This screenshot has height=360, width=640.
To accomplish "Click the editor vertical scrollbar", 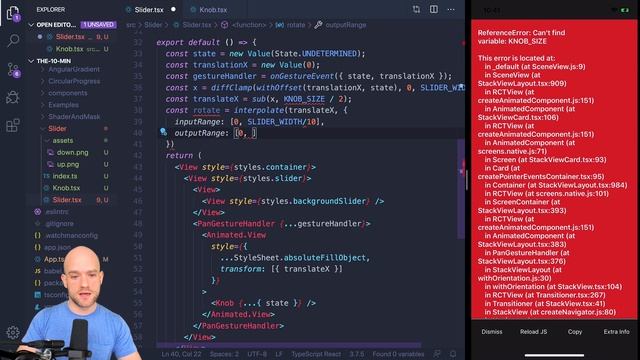I will [461, 189].
